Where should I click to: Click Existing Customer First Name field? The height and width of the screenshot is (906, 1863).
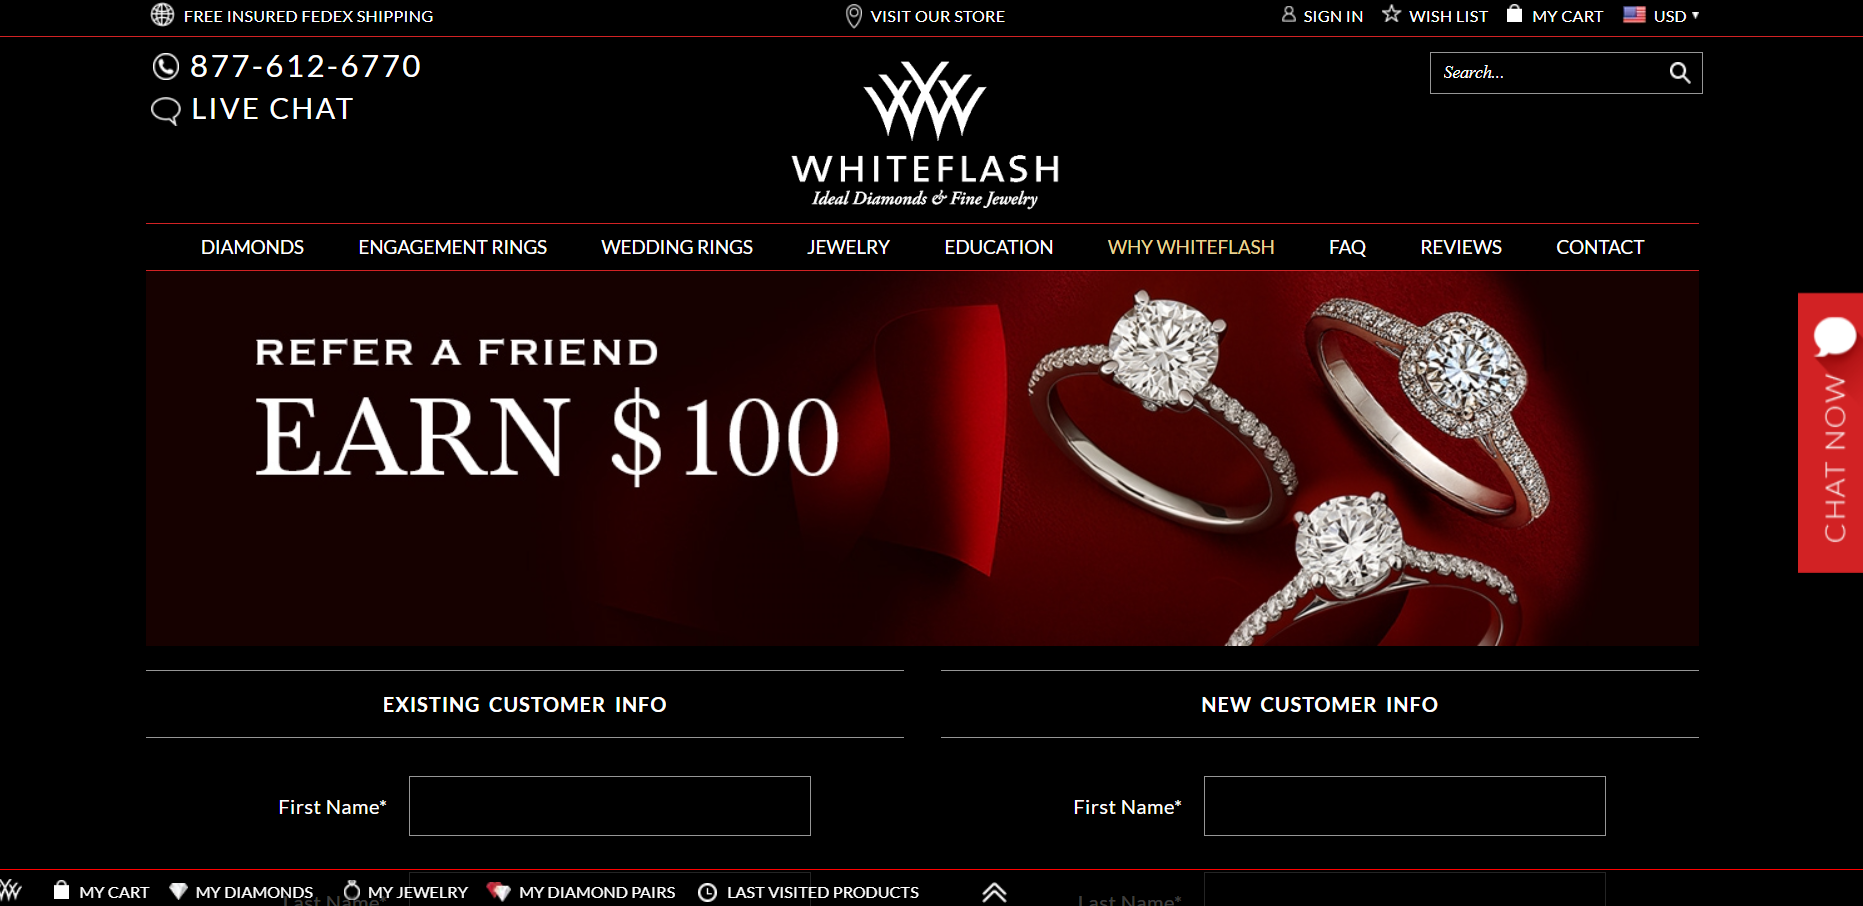click(610, 806)
